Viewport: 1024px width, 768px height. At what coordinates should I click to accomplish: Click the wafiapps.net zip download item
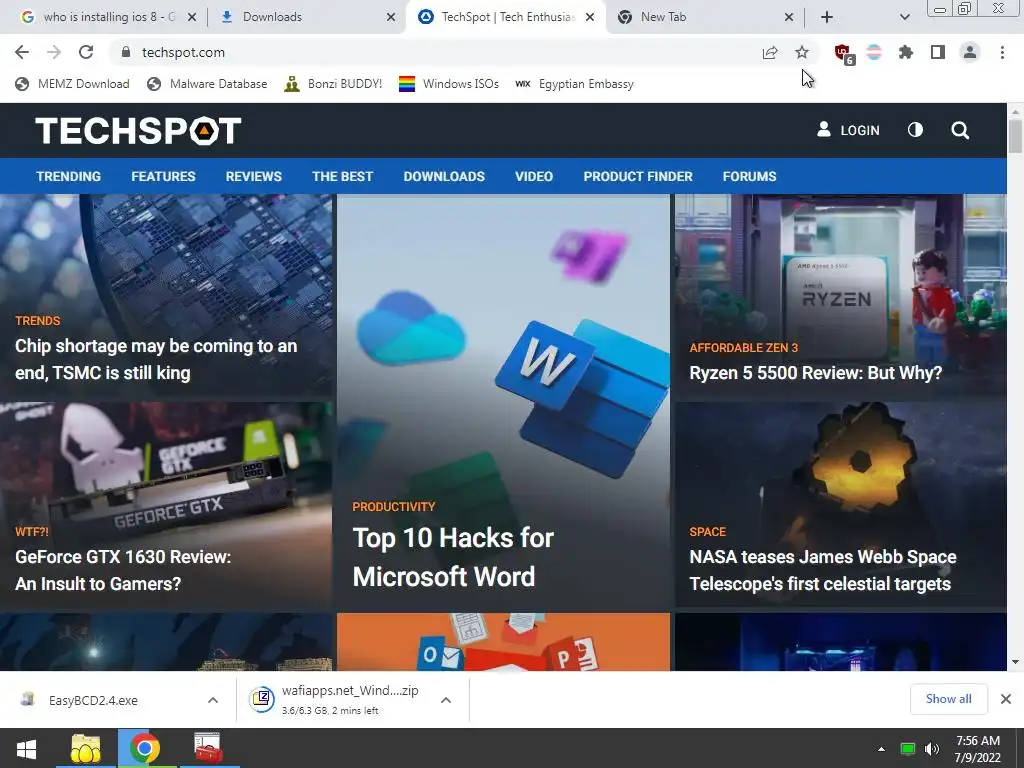336,700
